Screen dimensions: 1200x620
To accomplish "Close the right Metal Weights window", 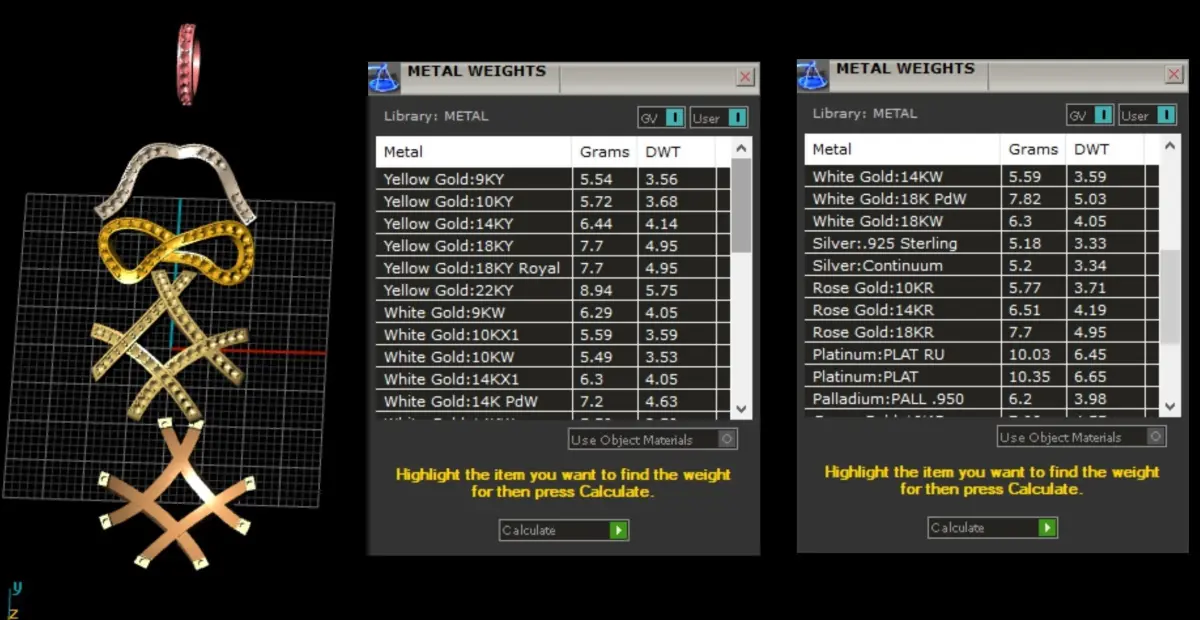I will click(1175, 75).
